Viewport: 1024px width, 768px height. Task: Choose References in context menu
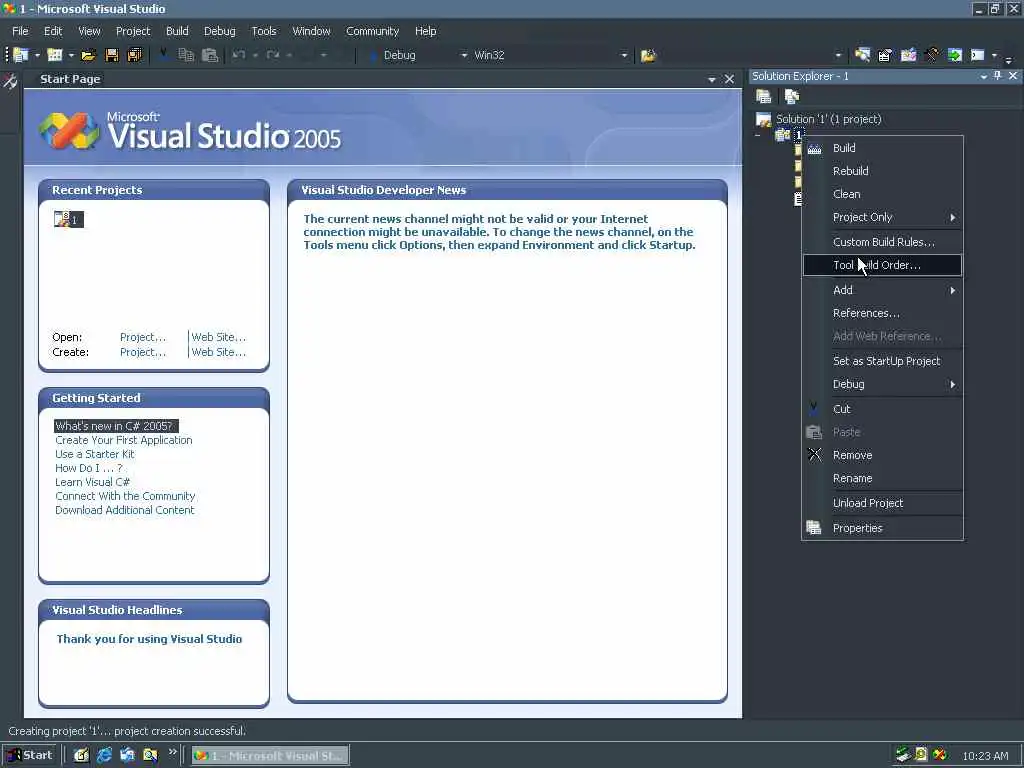(882, 313)
